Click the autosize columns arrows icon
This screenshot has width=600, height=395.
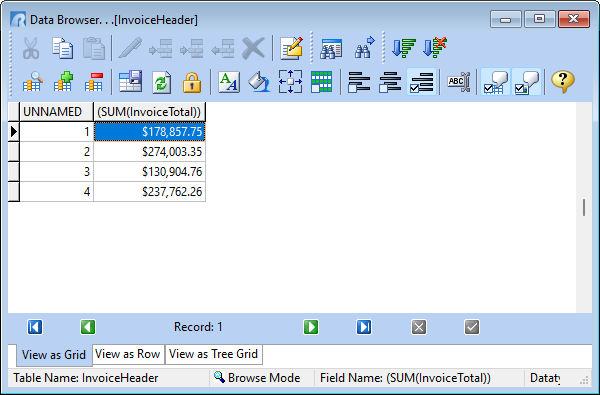[290, 82]
